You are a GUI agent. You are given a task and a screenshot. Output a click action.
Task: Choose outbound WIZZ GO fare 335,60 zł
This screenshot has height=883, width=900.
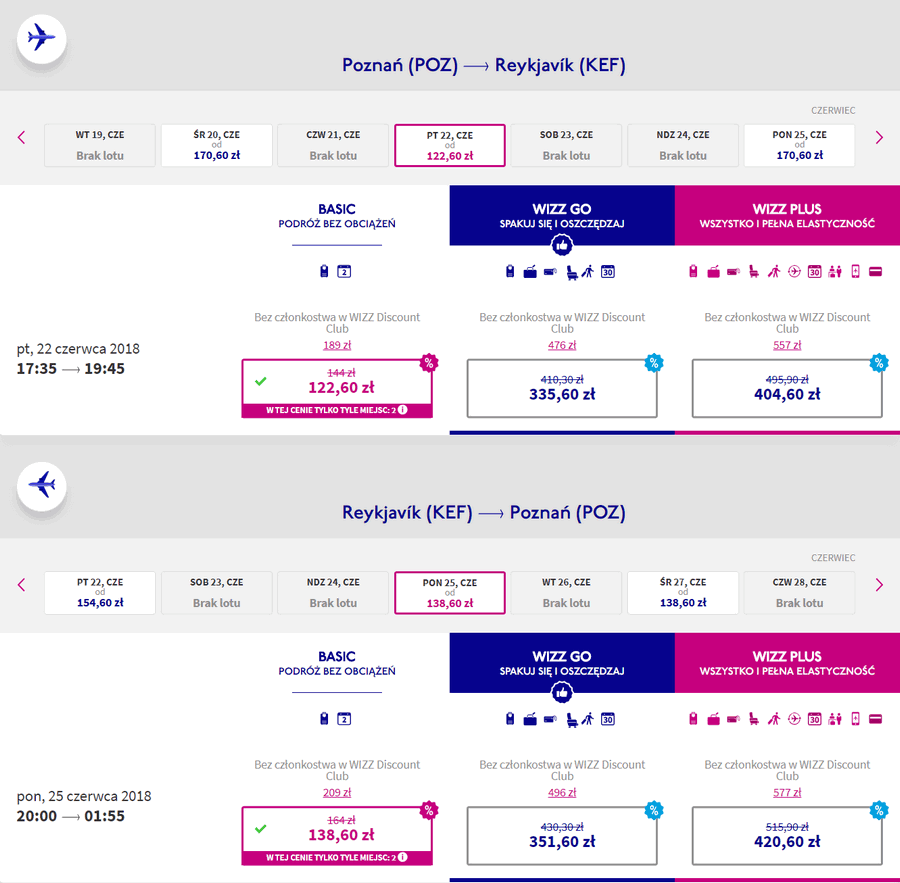click(562, 388)
